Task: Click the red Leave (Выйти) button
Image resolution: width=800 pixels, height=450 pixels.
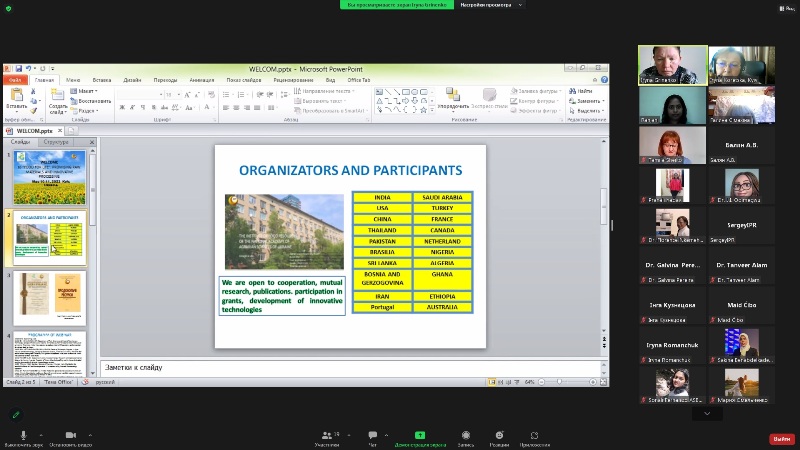Action: (781, 439)
